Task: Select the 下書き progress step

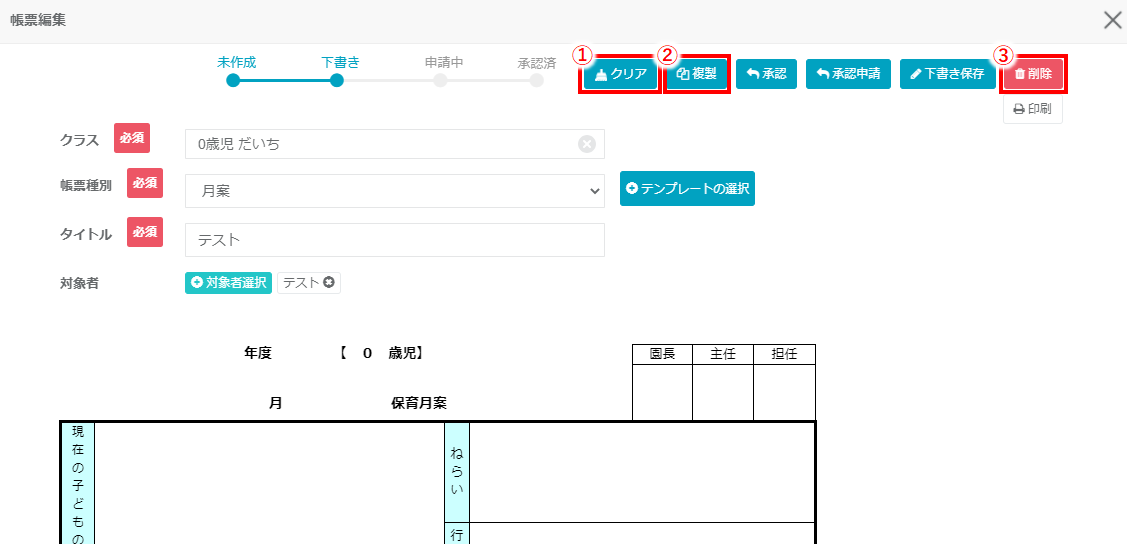Action: click(x=337, y=80)
